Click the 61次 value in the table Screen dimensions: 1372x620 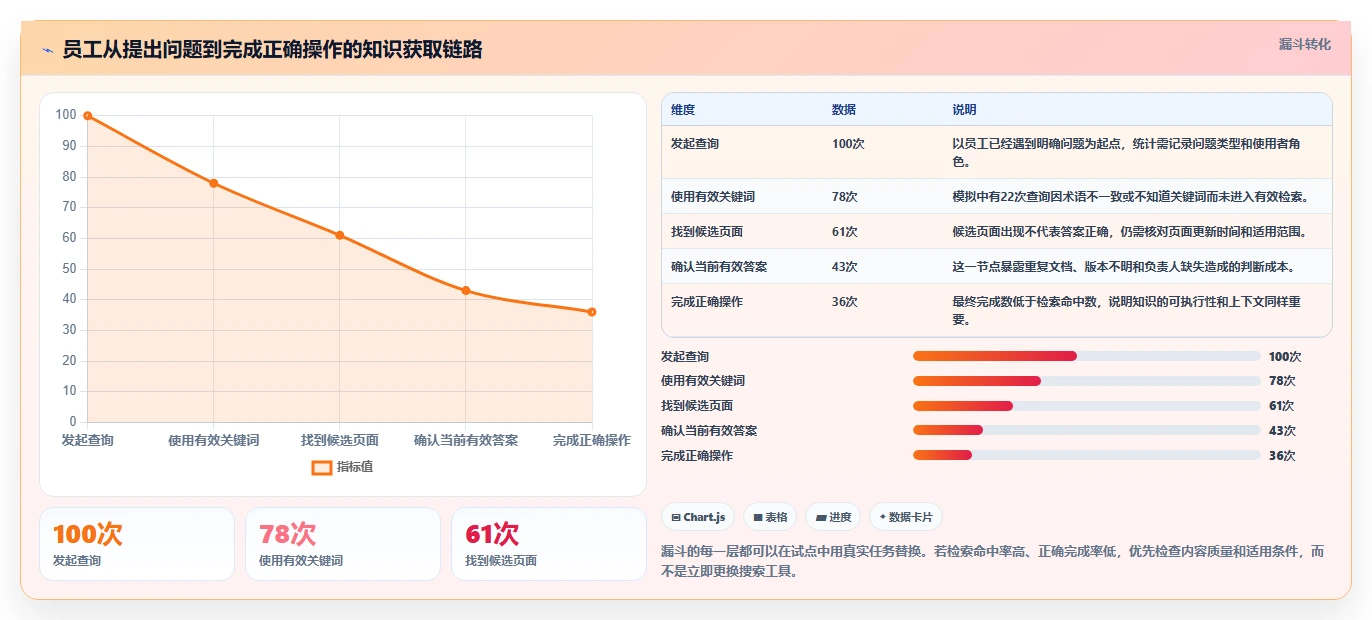tap(845, 232)
